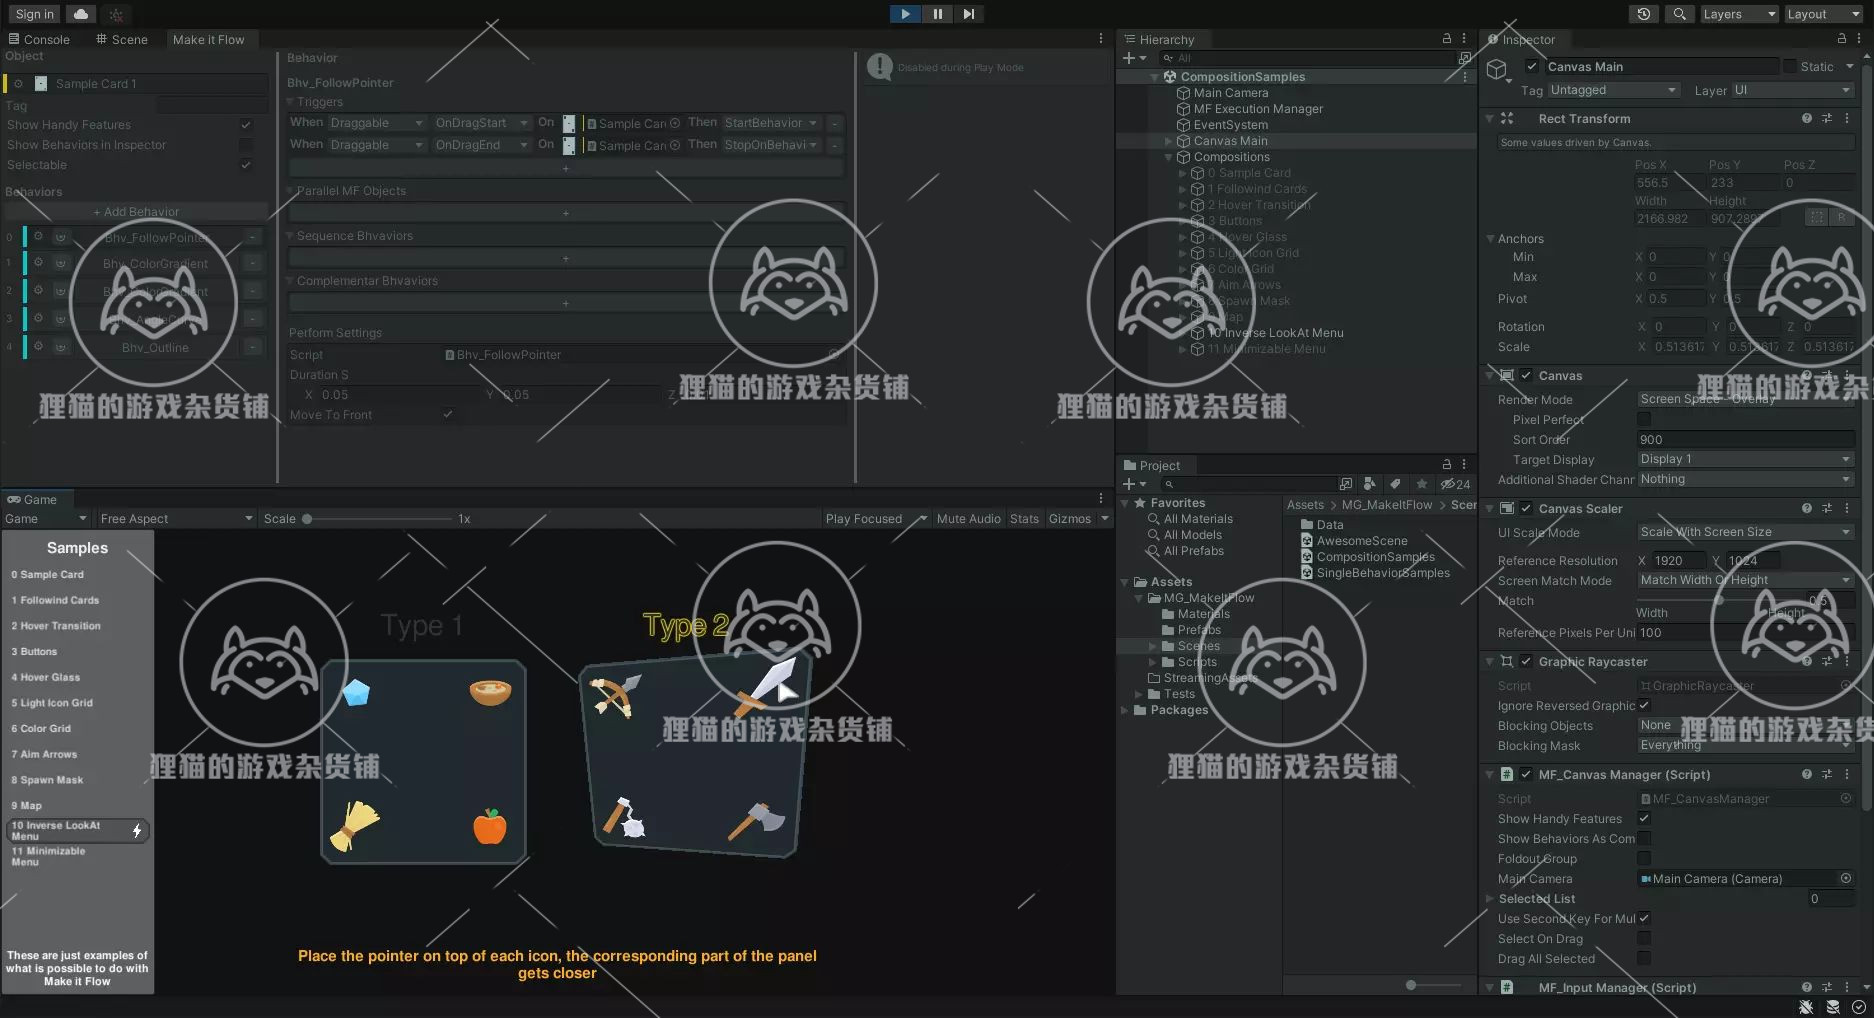Select the Make it Flow tab

(x=209, y=39)
